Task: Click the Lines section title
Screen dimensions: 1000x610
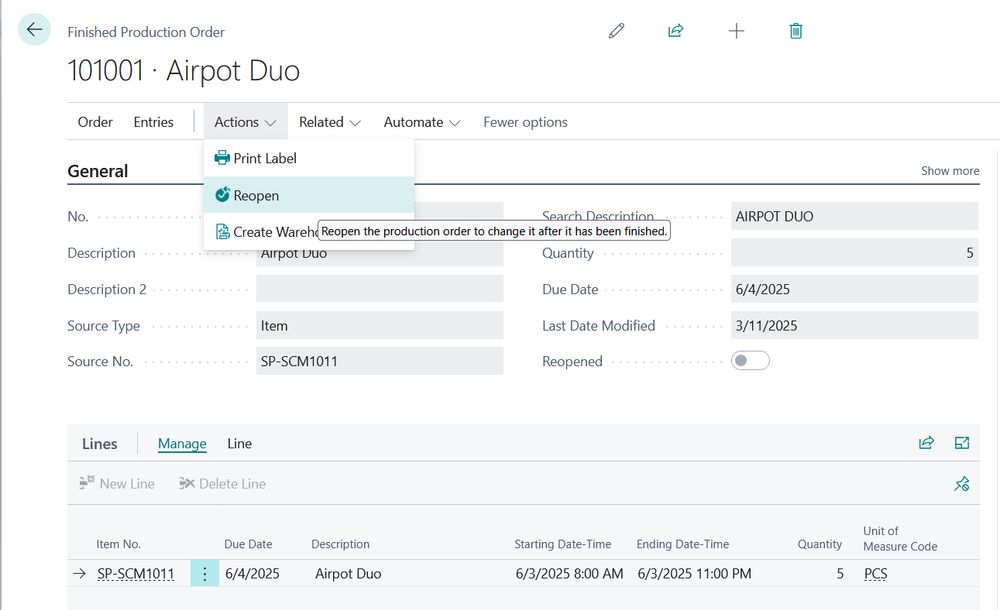Action: 99,443
